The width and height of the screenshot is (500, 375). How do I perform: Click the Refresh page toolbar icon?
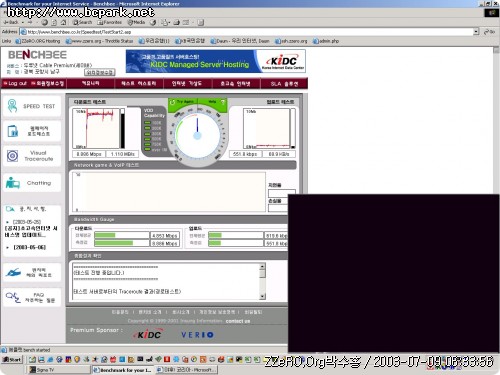click(x=54, y=22)
